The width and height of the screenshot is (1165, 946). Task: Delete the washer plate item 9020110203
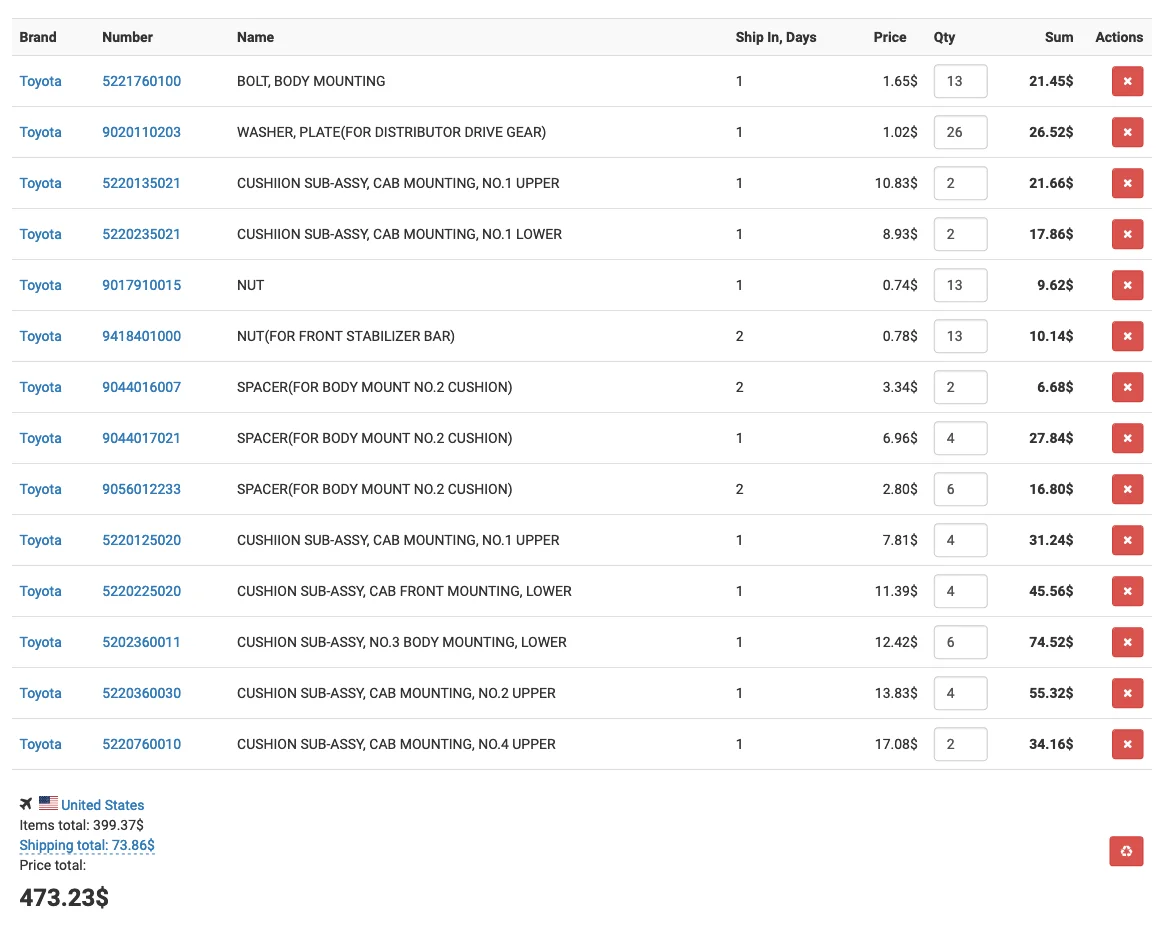click(x=1127, y=132)
